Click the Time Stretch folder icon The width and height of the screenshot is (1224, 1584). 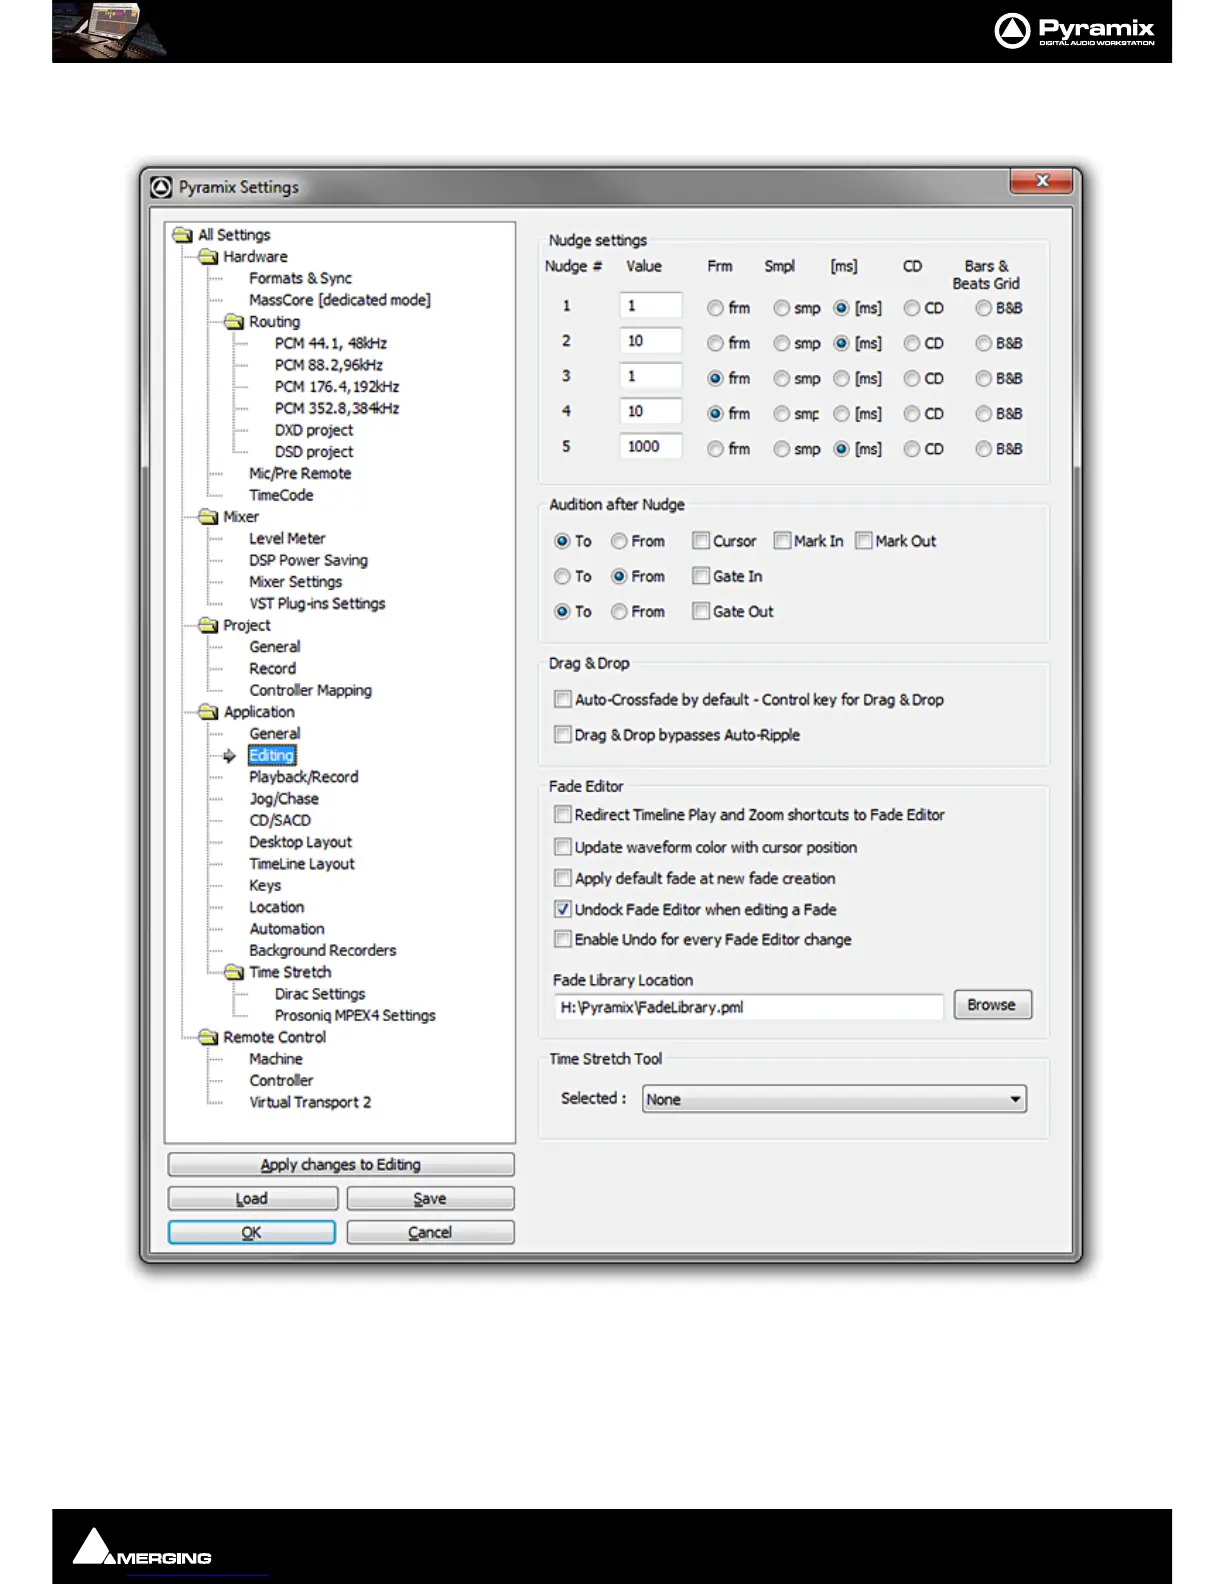pos(234,972)
